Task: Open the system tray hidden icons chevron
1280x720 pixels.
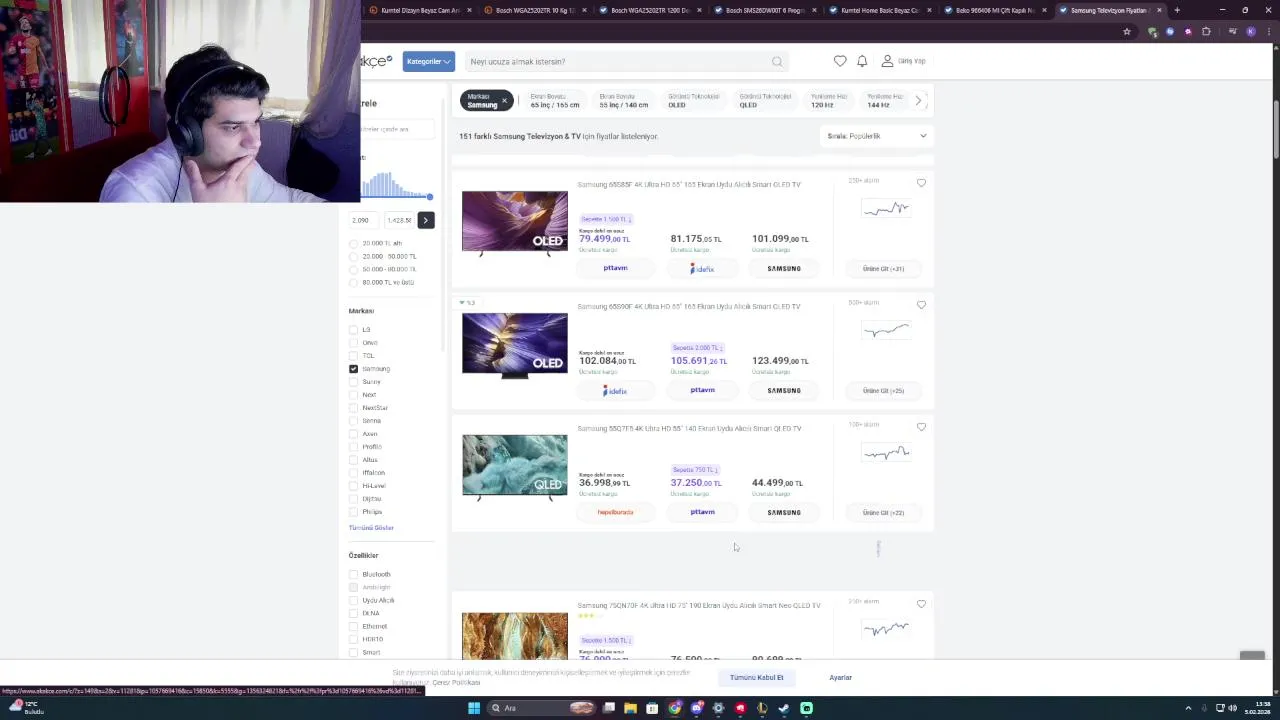Action: [x=1188, y=708]
